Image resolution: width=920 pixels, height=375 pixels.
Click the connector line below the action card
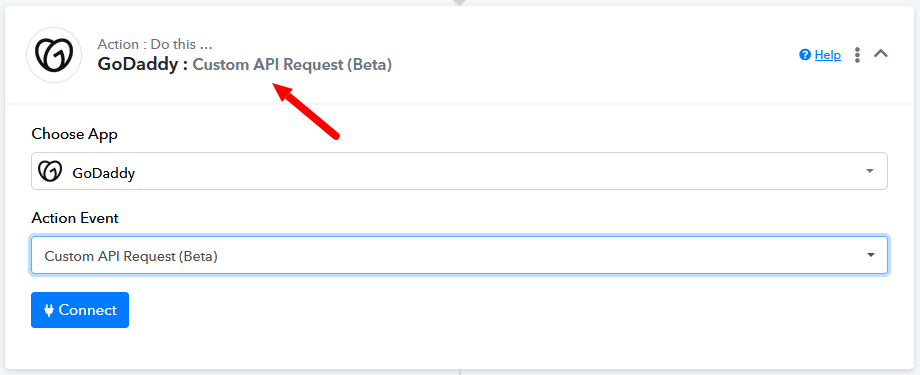(460, 372)
